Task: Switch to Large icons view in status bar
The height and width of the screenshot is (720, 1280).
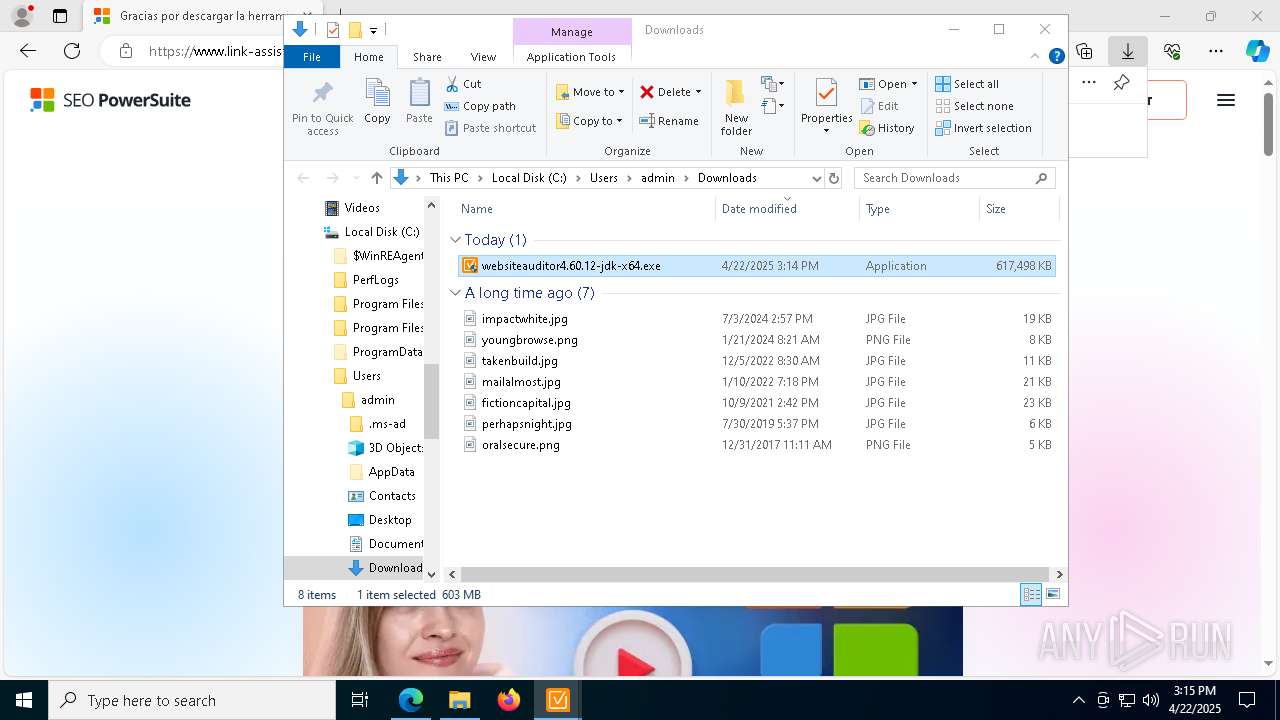Action: tap(1052, 595)
